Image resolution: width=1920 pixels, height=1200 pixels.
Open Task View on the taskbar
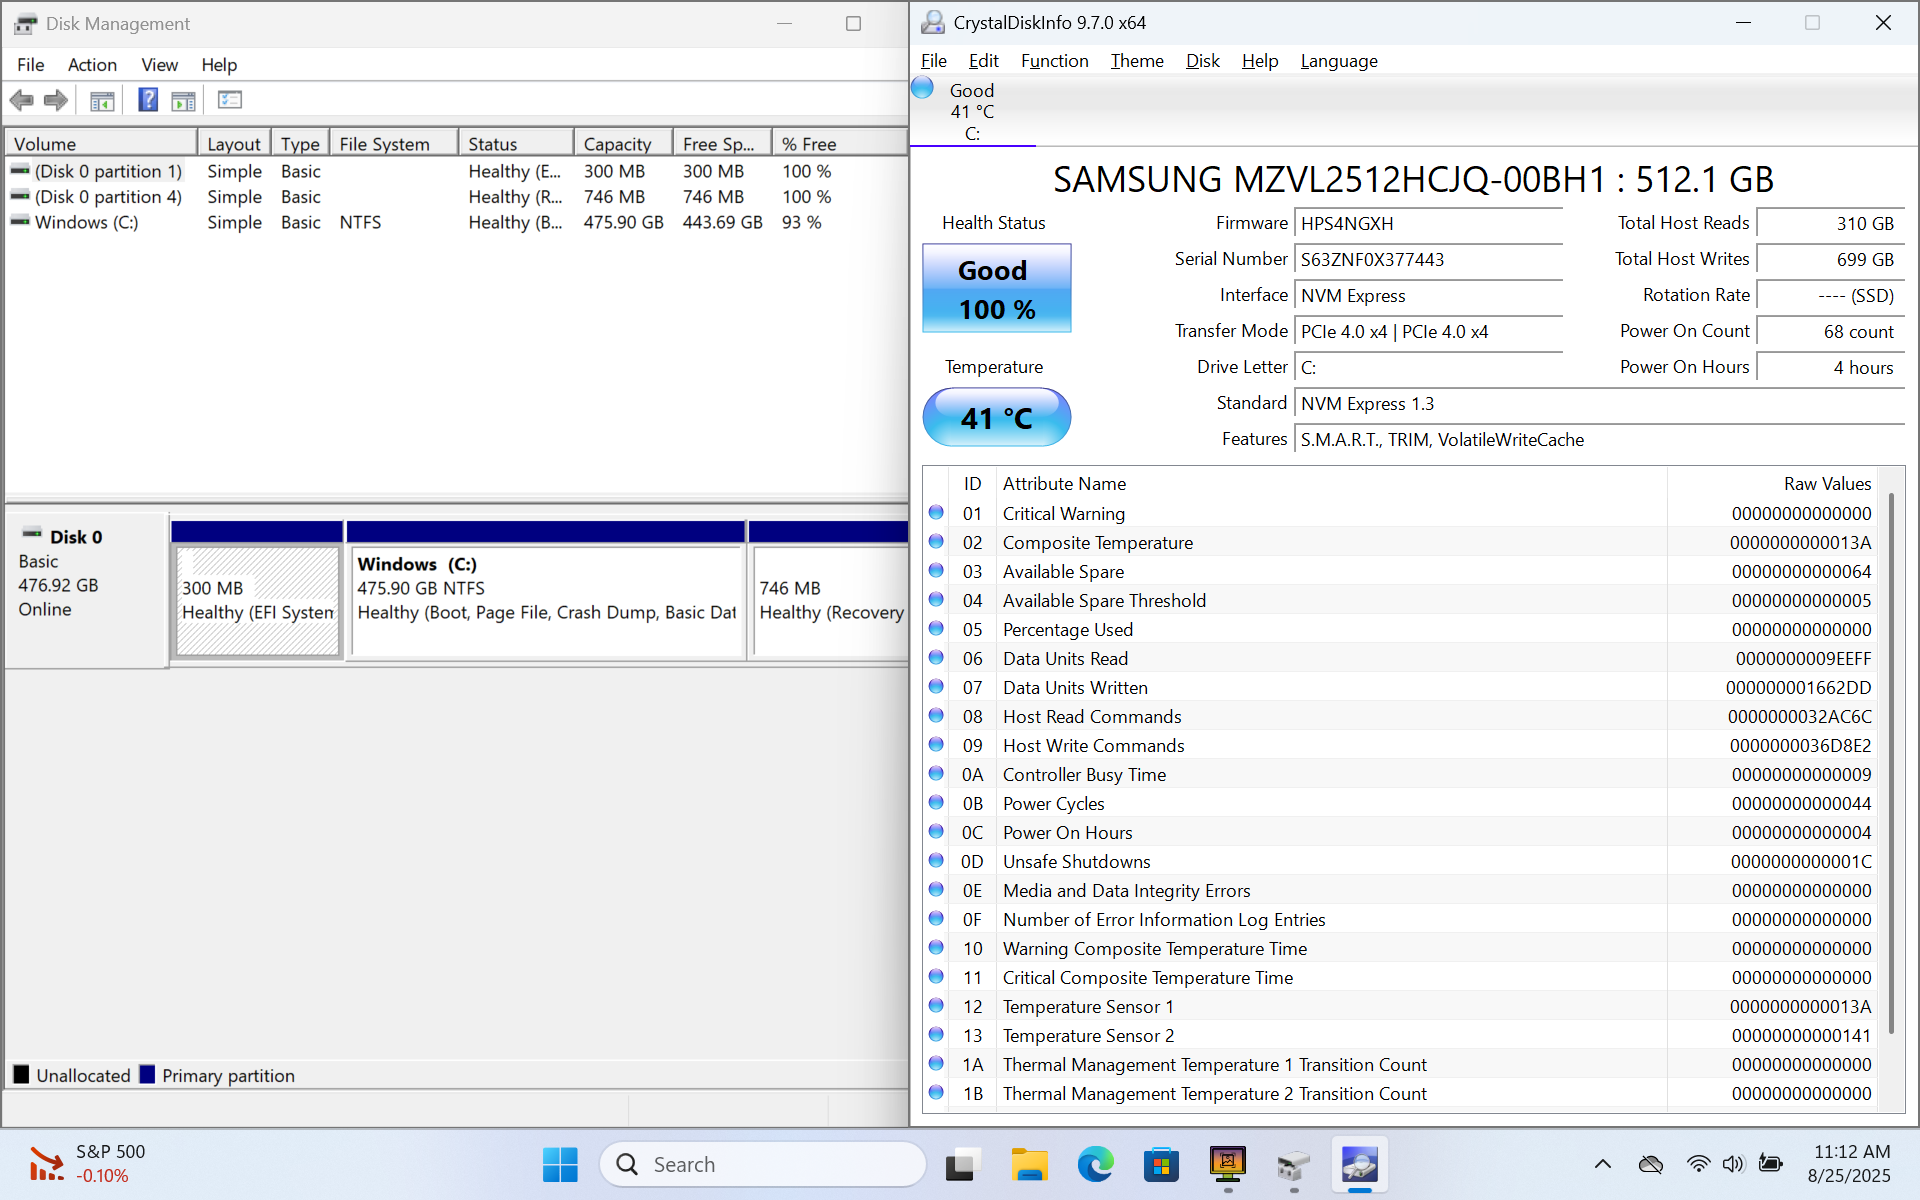[961, 1164]
